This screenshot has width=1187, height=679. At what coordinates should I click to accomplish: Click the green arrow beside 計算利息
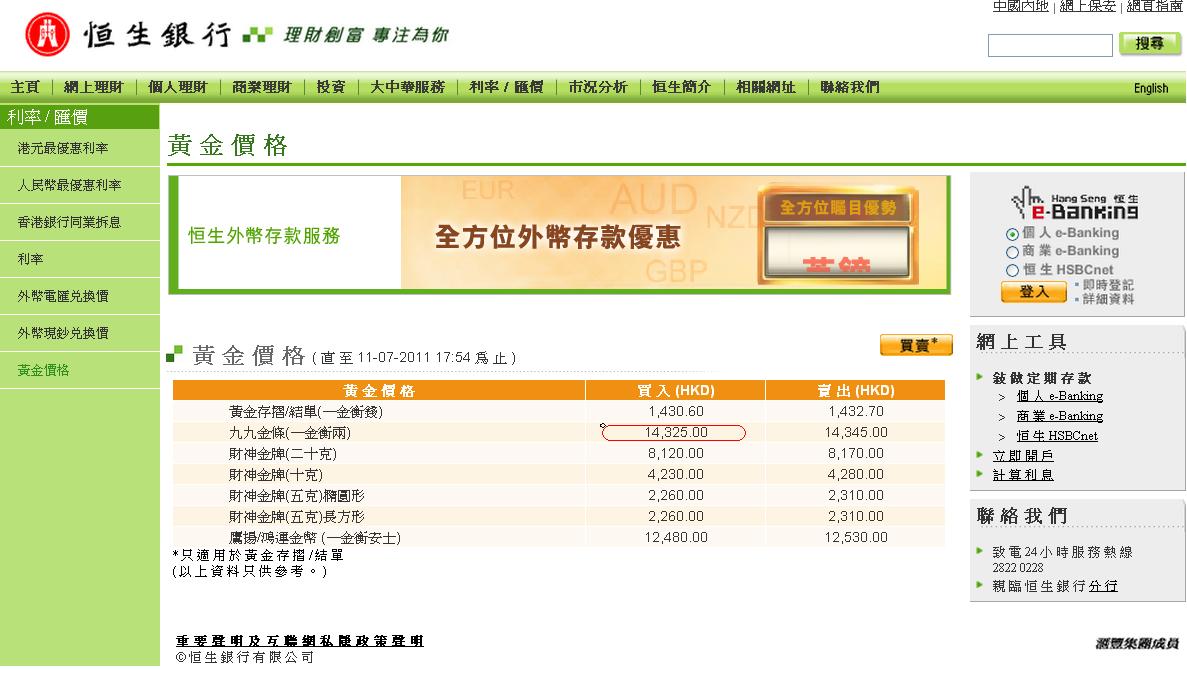pyautogui.click(x=980, y=474)
